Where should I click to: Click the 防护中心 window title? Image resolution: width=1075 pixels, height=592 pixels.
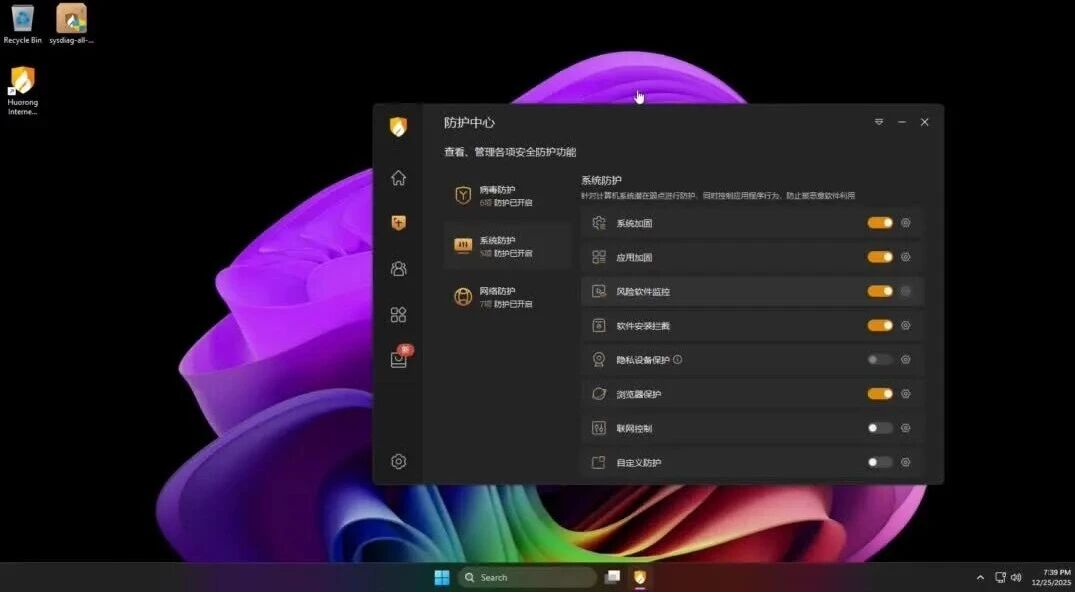pyautogui.click(x=469, y=123)
